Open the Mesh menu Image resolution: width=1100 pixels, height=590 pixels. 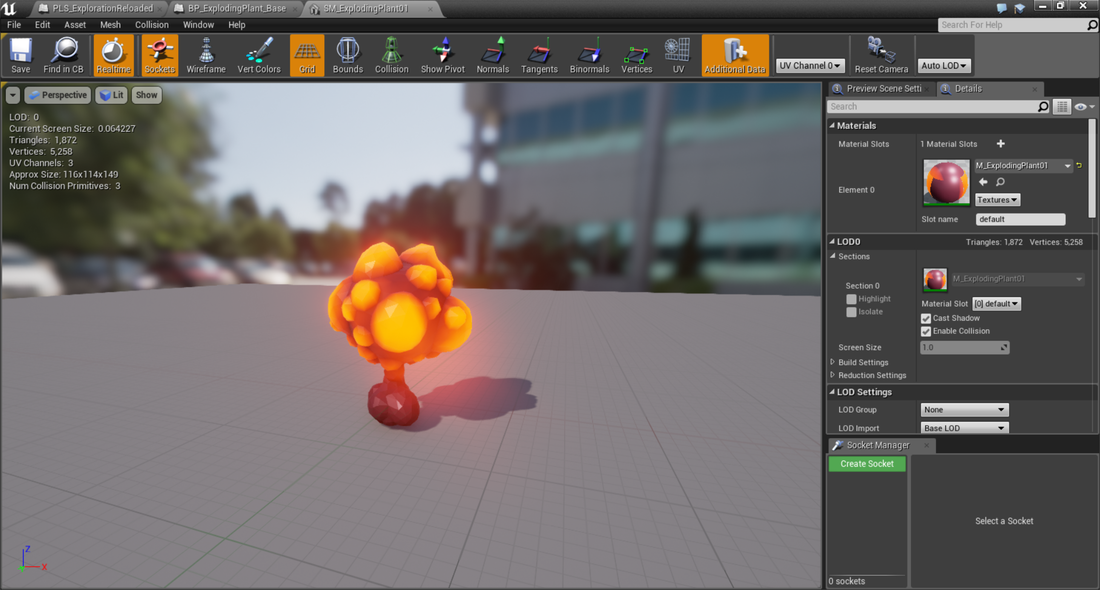tap(110, 25)
